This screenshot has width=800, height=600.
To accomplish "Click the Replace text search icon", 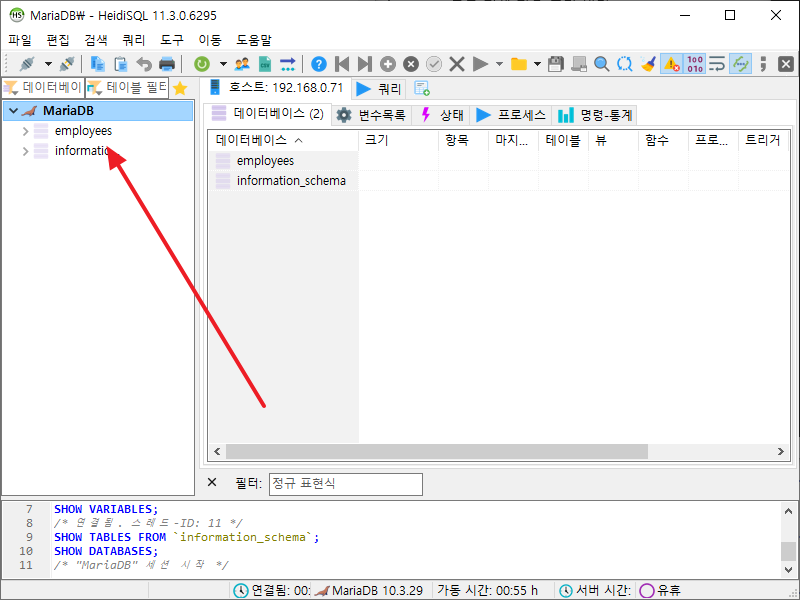I will point(624,64).
